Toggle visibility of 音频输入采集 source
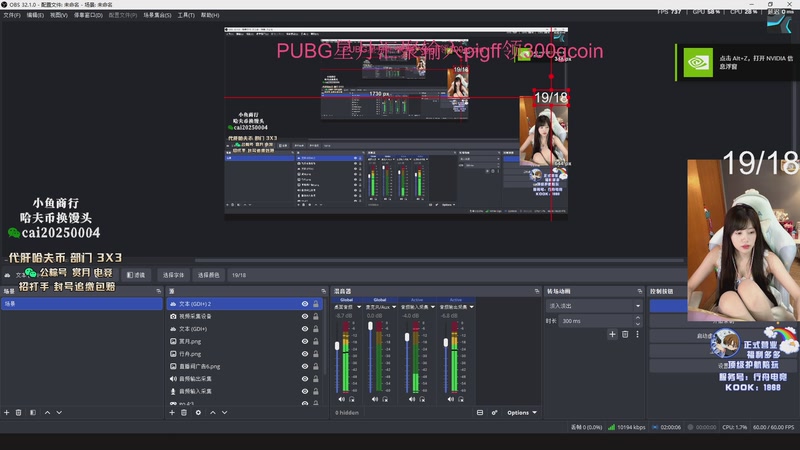The image size is (800, 450). pyautogui.click(x=305, y=391)
